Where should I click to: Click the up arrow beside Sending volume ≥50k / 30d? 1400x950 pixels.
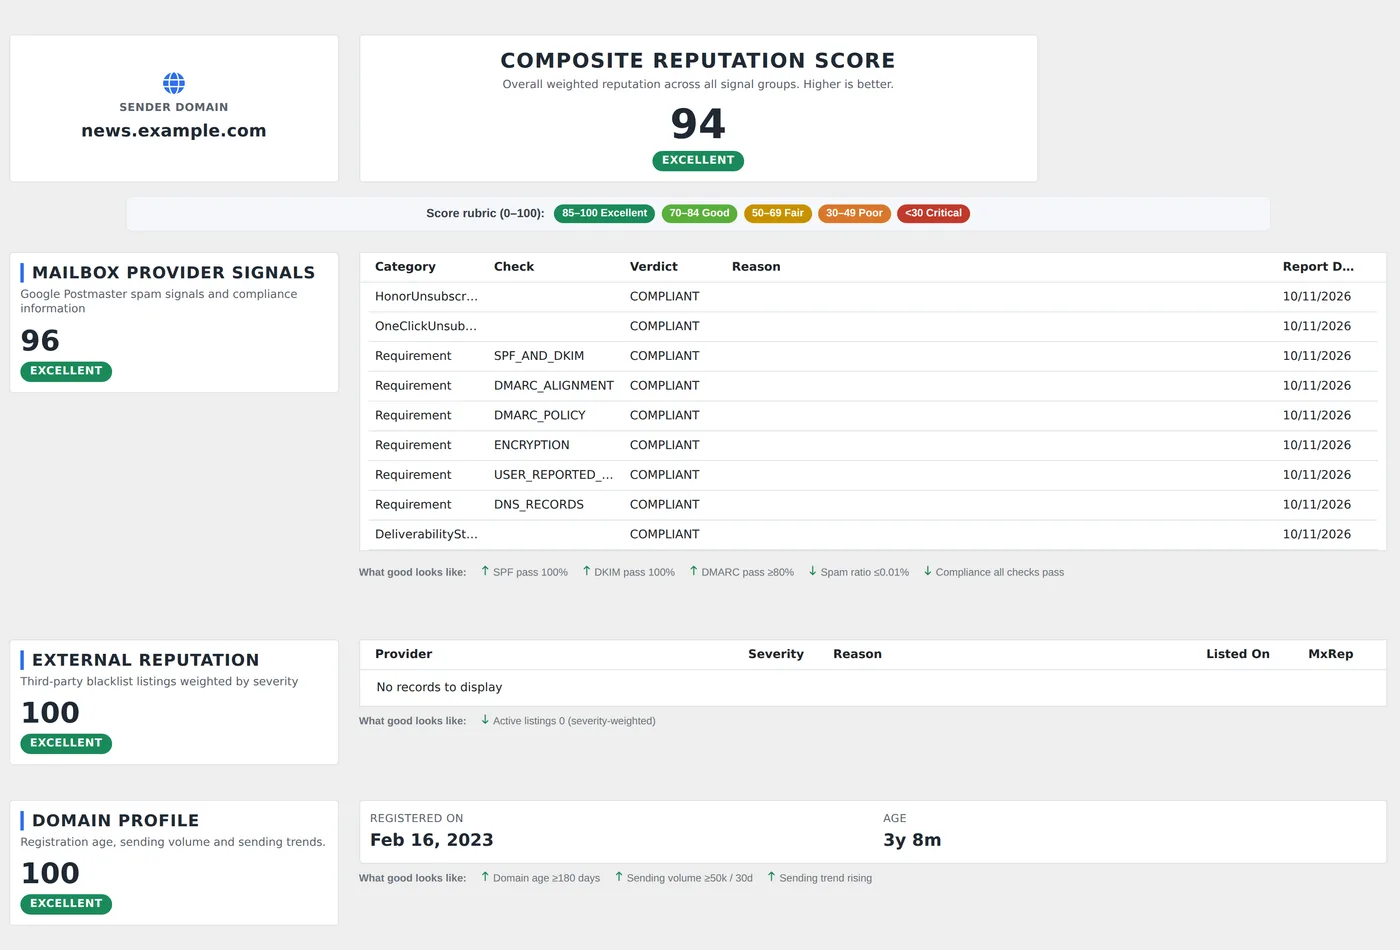click(619, 877)
